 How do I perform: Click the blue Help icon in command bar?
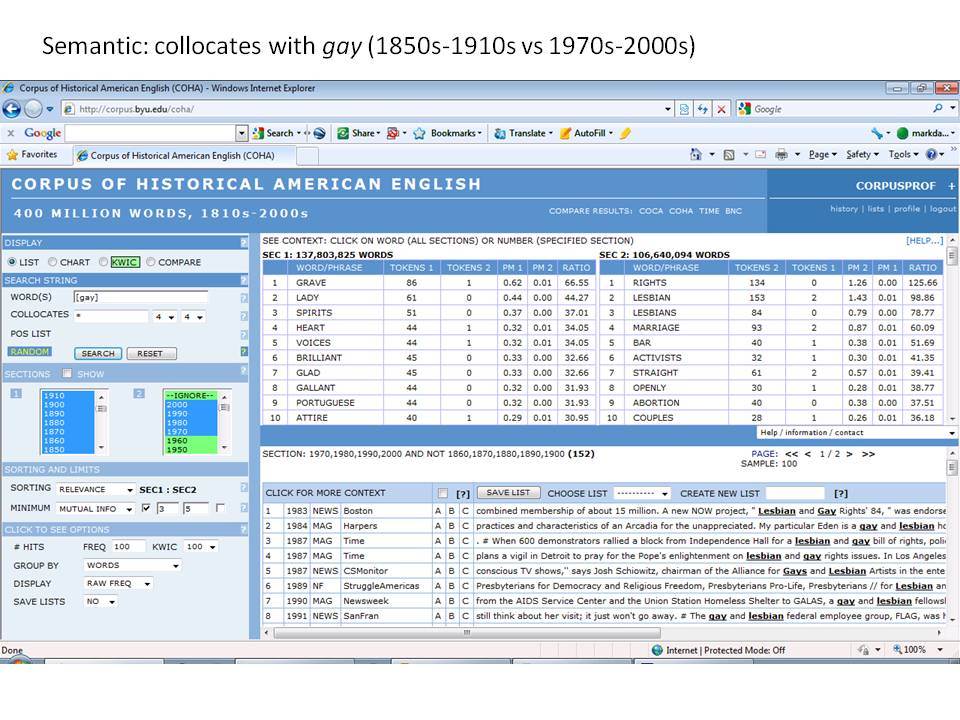coord(931,154)
